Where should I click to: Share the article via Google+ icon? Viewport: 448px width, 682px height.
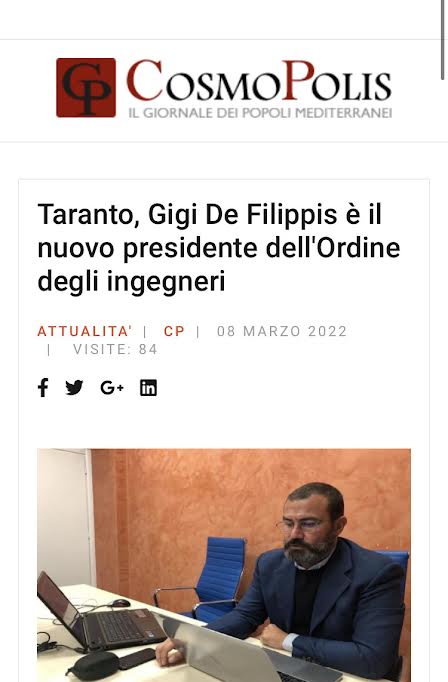click(x=112, y=387)
